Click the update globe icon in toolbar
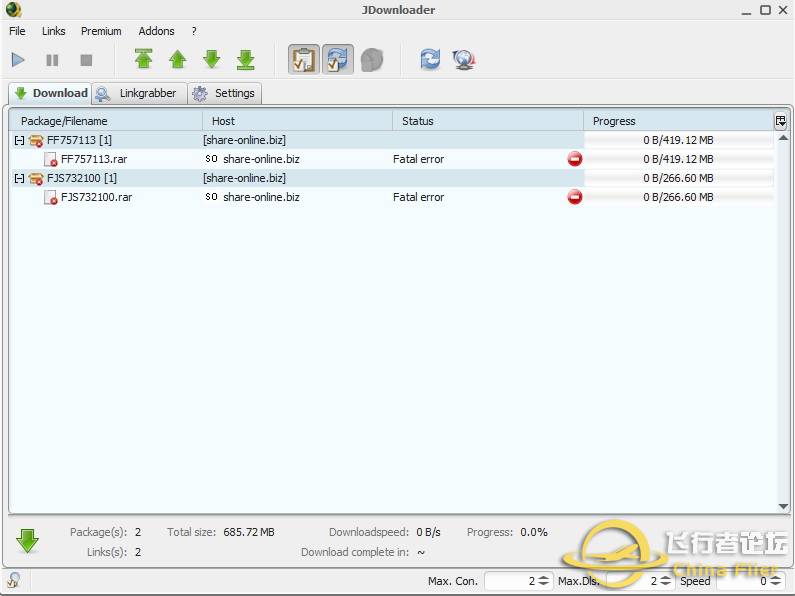The image size is (795, 596). pyautogui.click(x=464, y=59)
